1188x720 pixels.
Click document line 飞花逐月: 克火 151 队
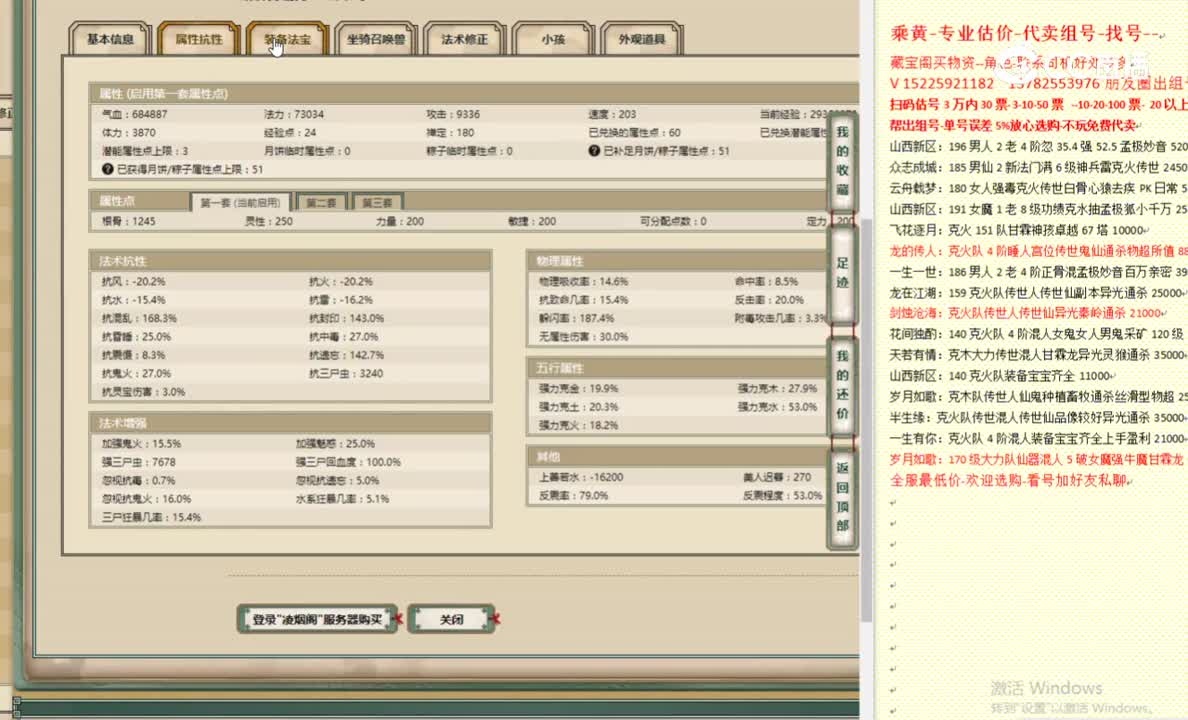coord(1018,230)
